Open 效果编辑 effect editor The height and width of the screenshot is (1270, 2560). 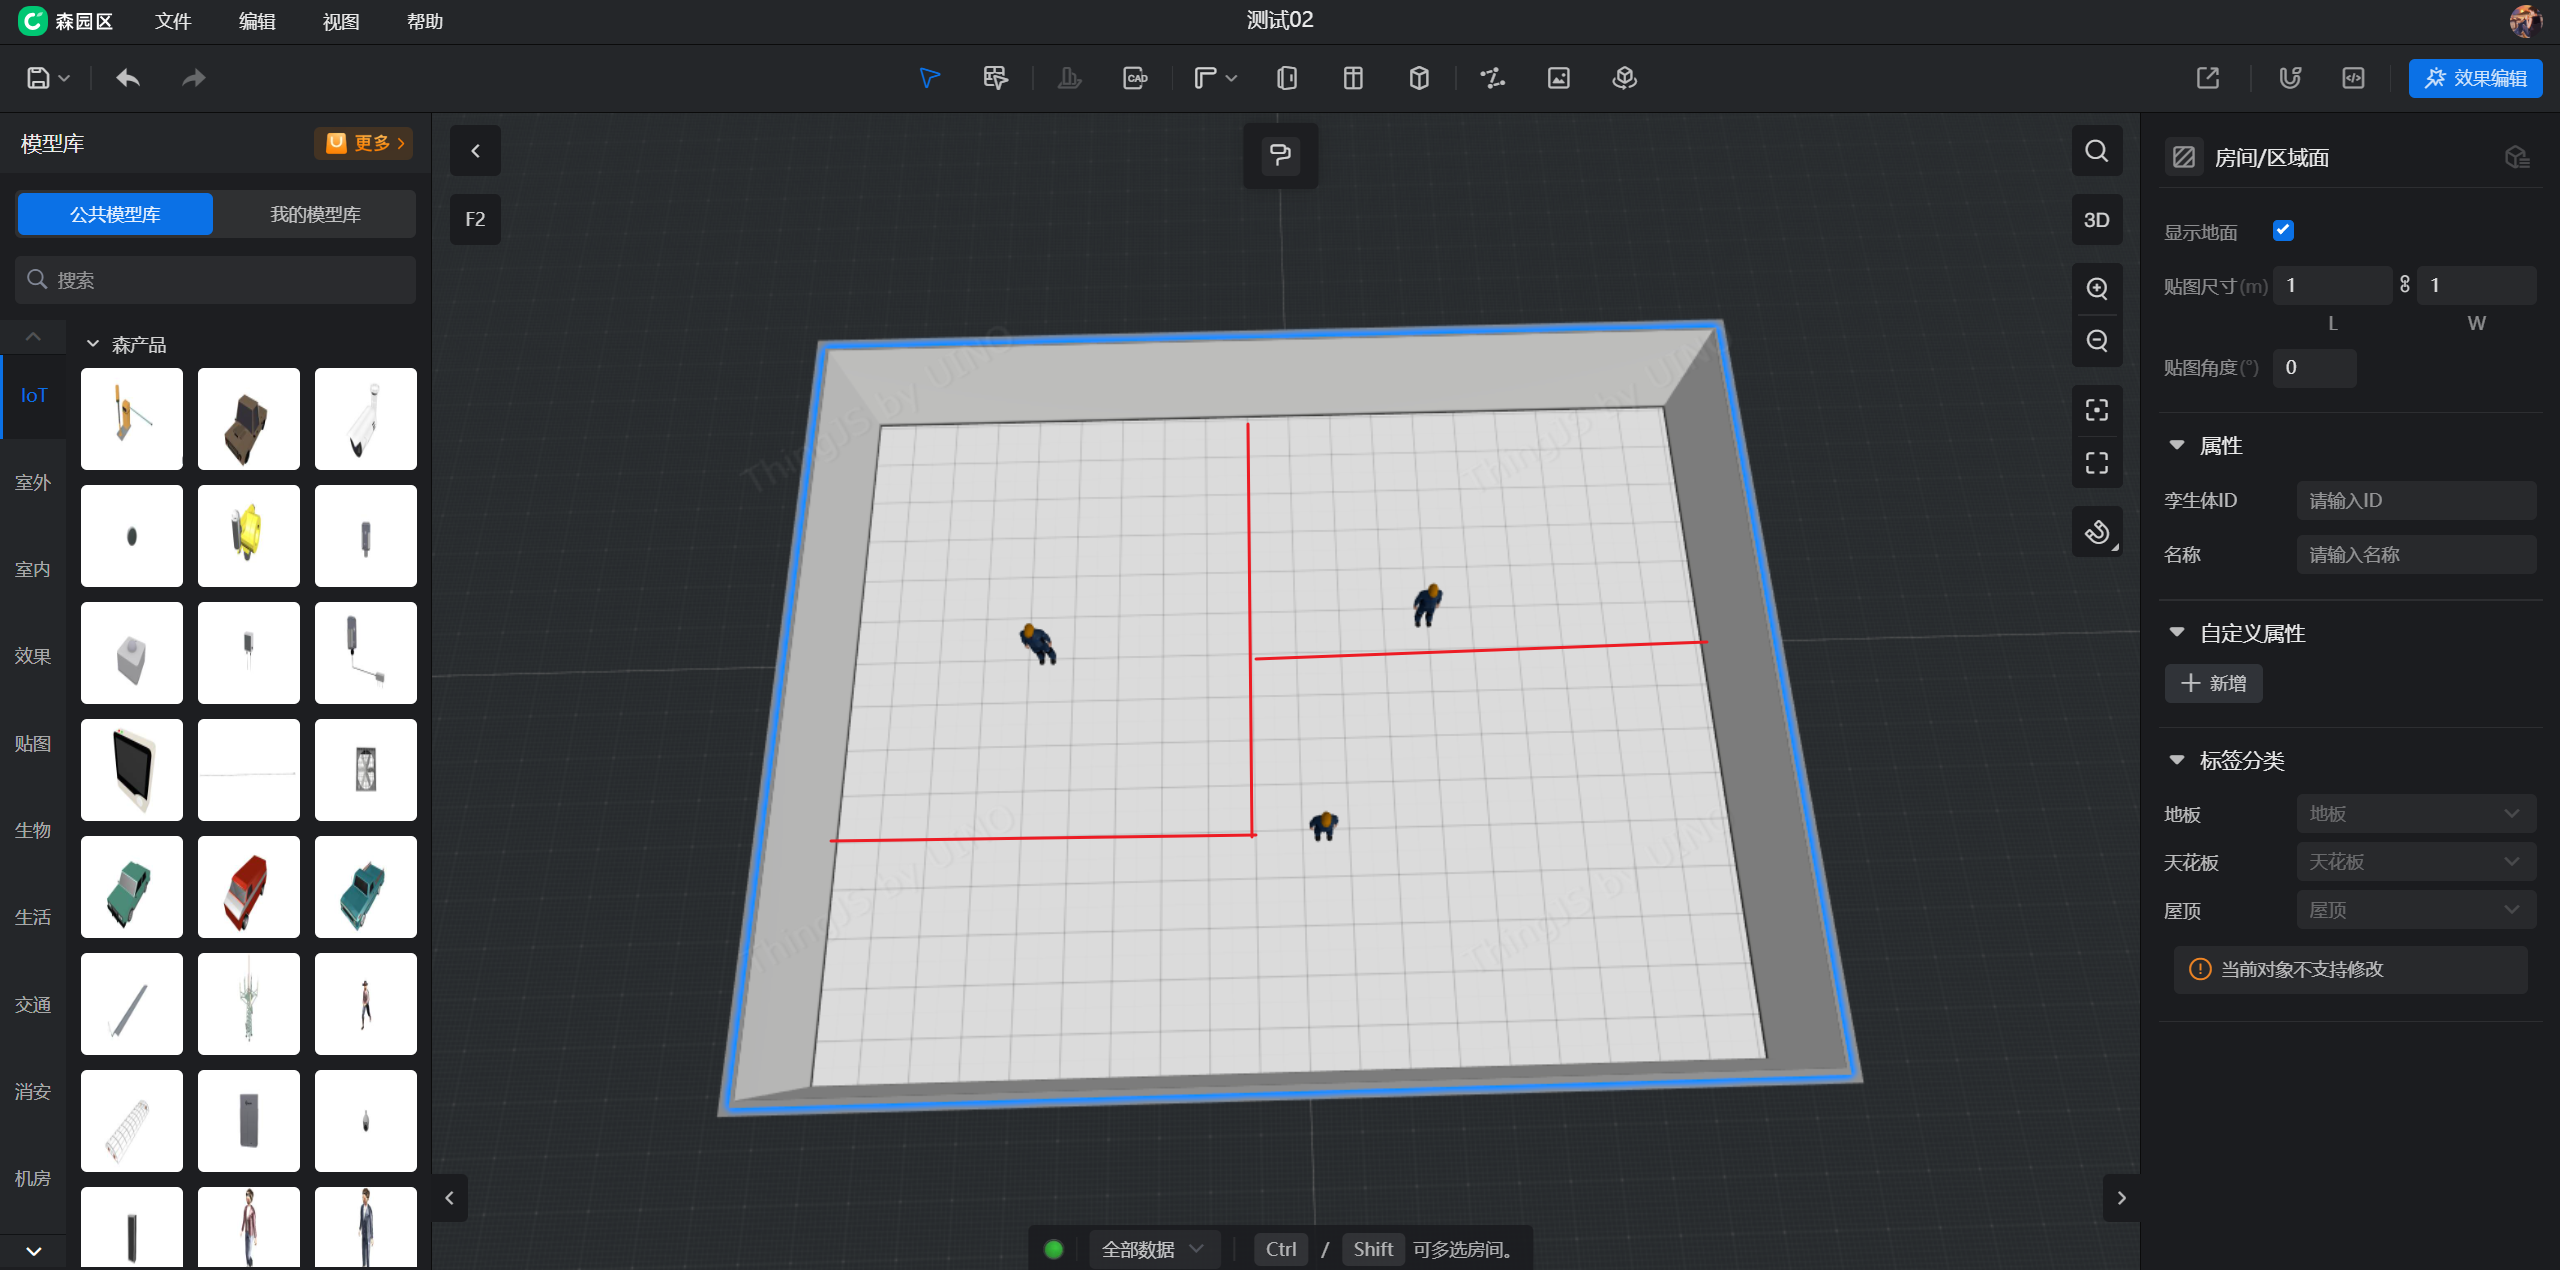point(2476,78)
